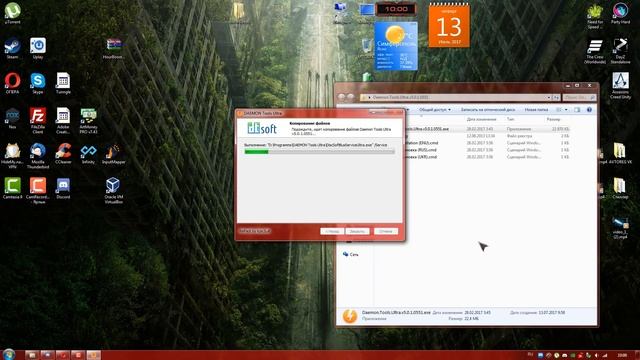Click Записать на оптический диск in Explorer

pyautogui.click(x=488, y=109)
